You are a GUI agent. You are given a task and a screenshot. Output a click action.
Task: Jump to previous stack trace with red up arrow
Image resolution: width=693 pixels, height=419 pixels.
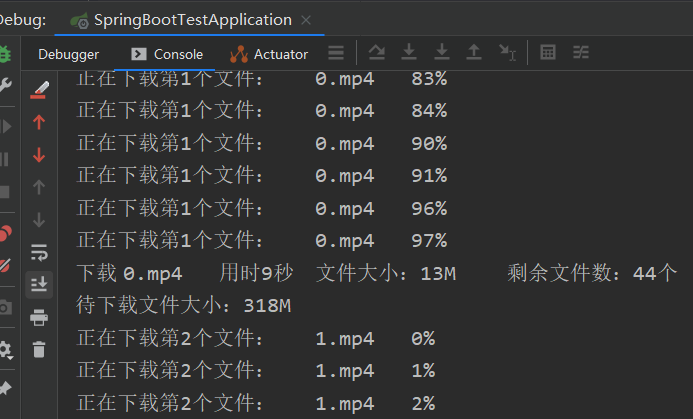point(39,122)
